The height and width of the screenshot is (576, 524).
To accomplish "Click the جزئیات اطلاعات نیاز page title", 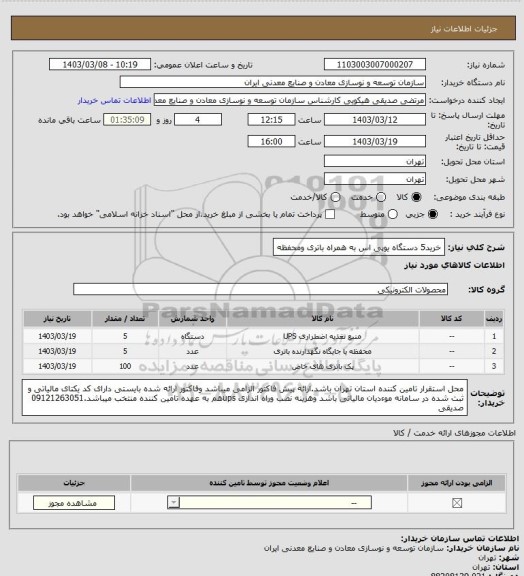I will click(x=464, y=29).
